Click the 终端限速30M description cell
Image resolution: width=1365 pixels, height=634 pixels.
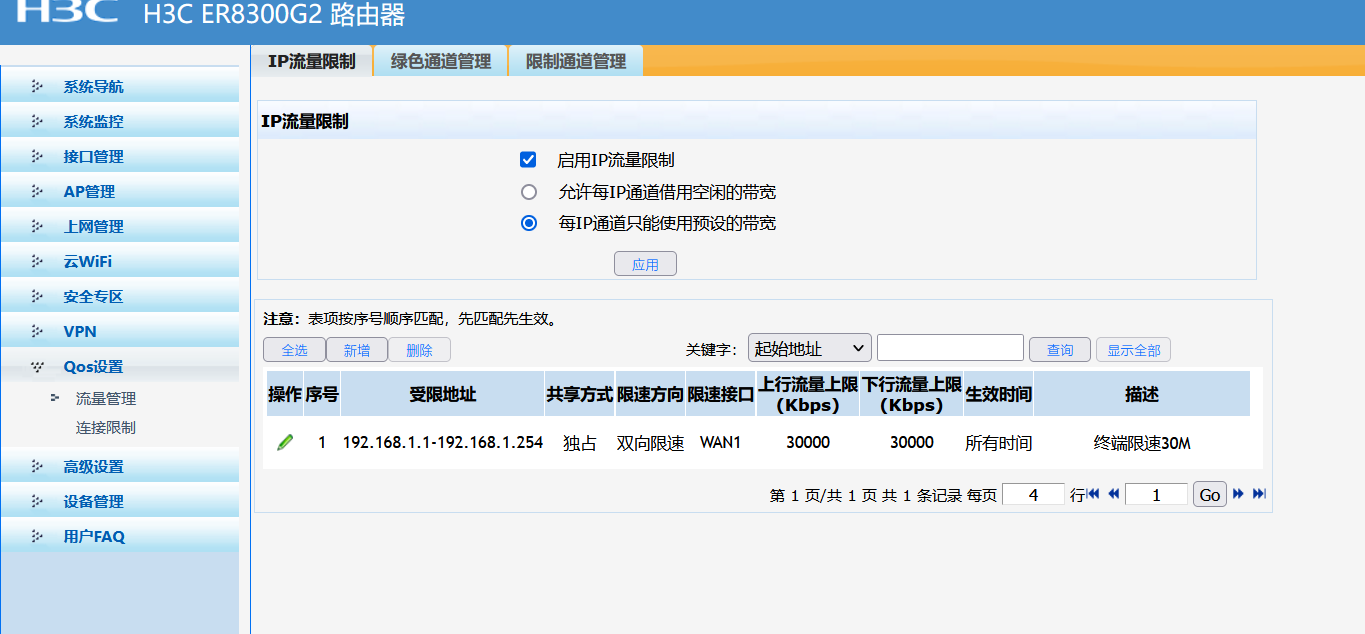pos(1142,443)
